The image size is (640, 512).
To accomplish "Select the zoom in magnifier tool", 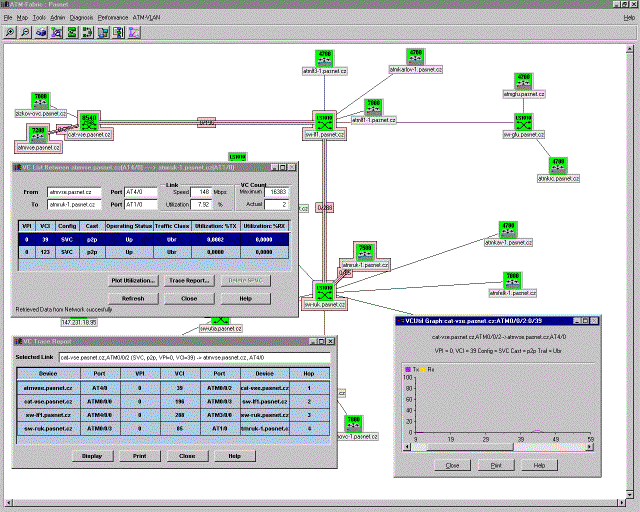I will point(9,32).
